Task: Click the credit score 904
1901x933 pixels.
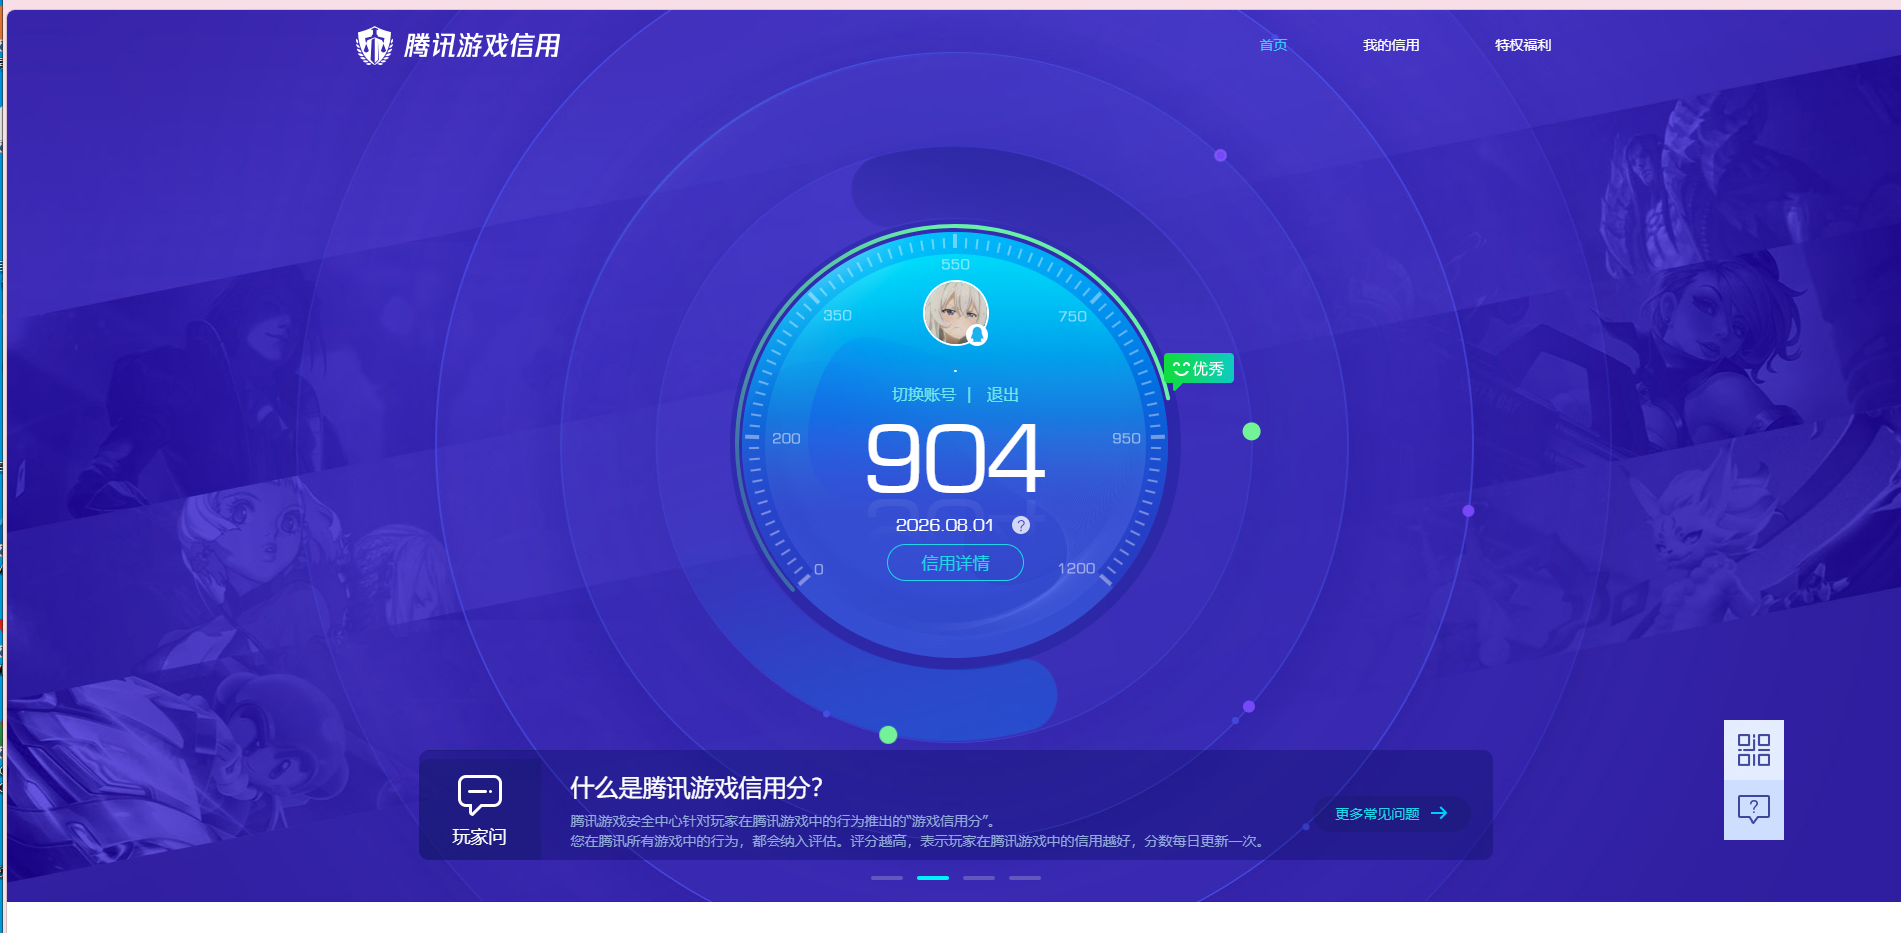Action: 956,458
